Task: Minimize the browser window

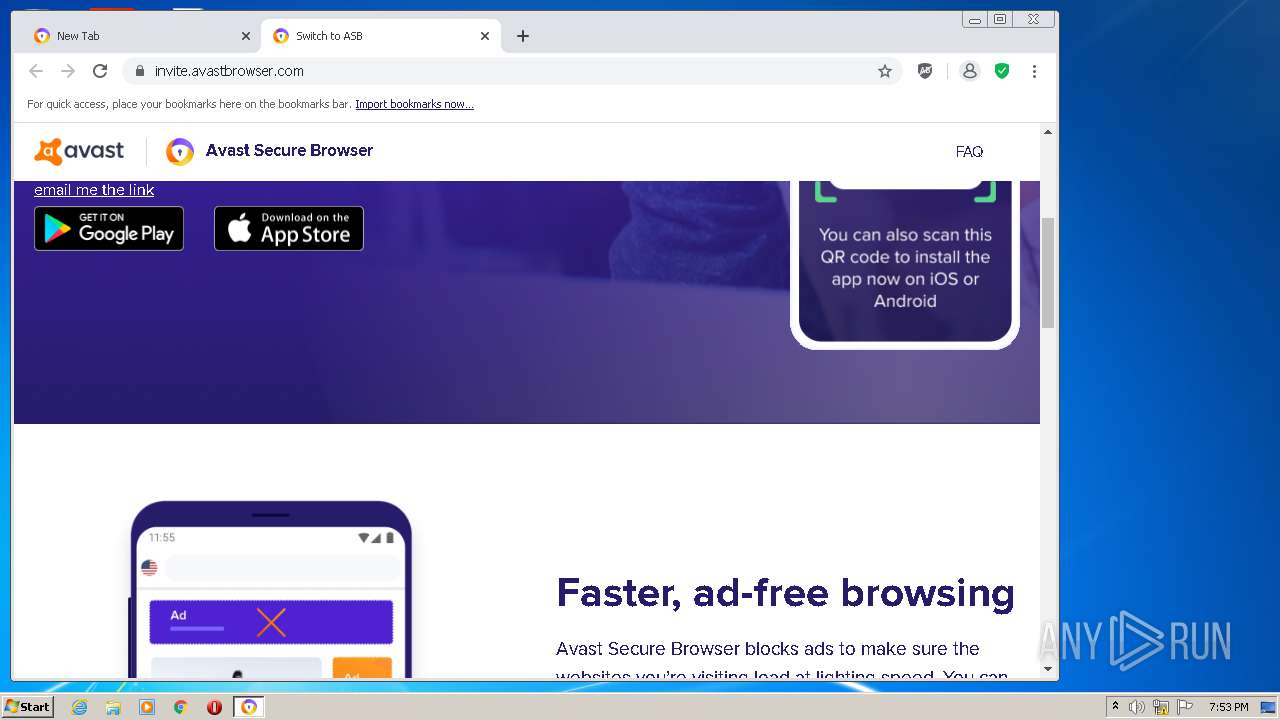Action: [x=975, y=19]
